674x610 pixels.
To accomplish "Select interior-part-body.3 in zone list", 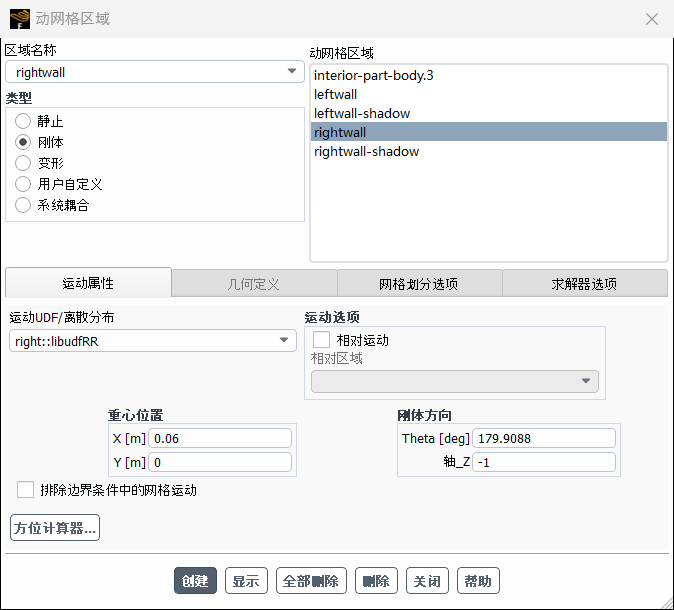I will (489, 75).
